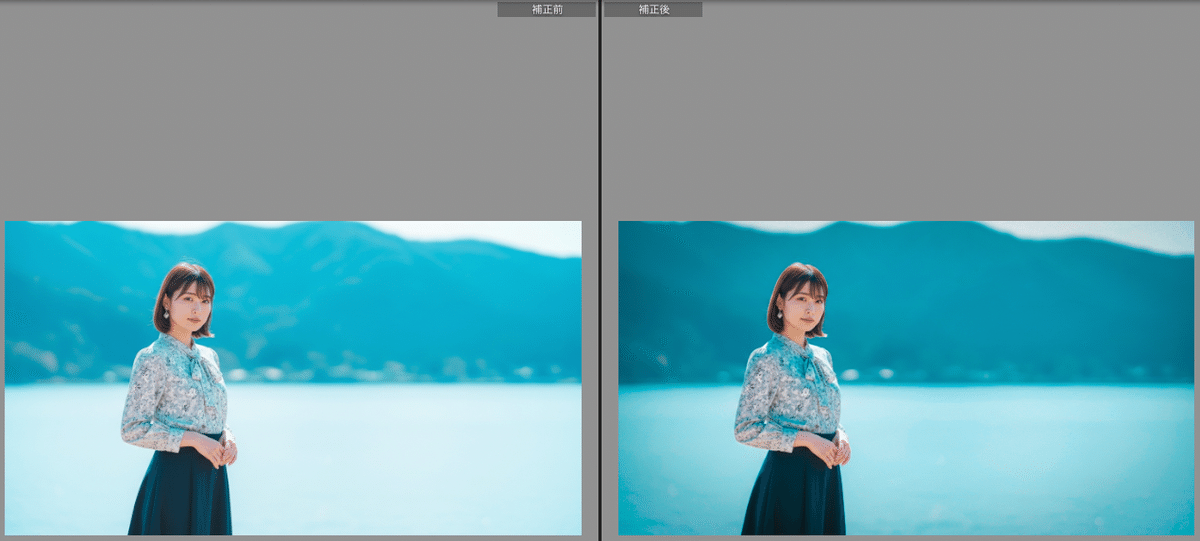
Task: Select the after (補正後) photo
Action: (x=905, y=377)
